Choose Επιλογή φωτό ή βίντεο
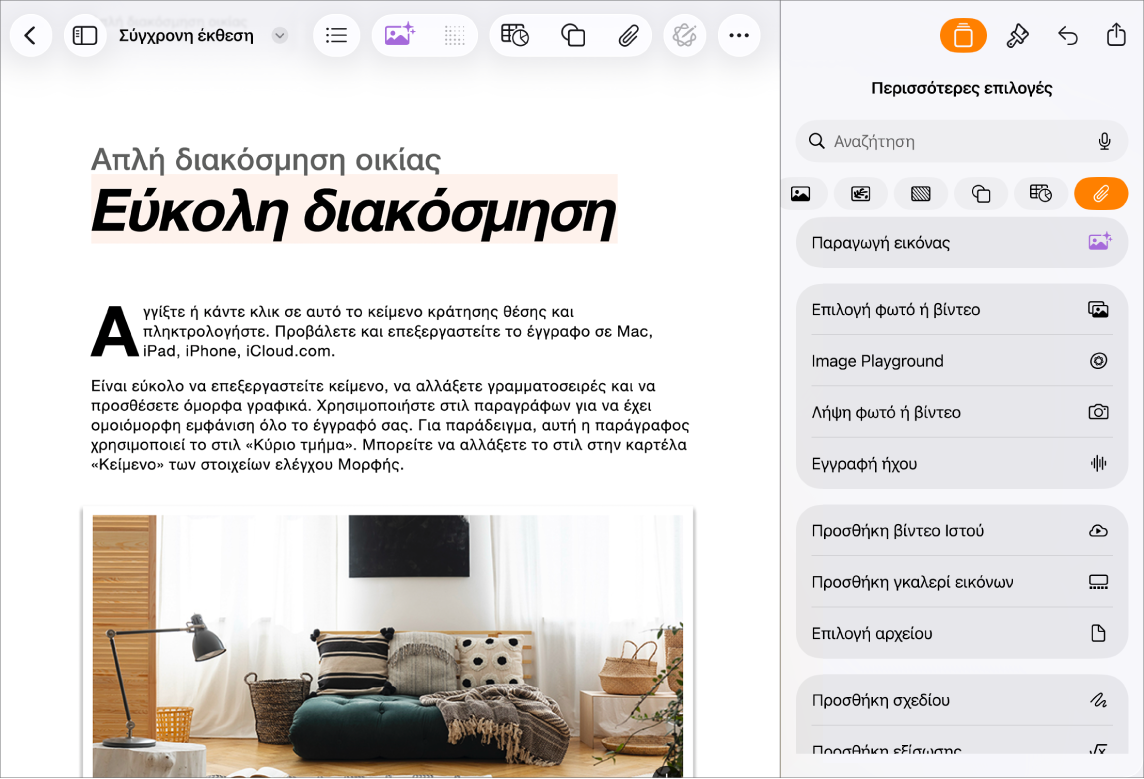1144x779 pixels. (962, 309)
